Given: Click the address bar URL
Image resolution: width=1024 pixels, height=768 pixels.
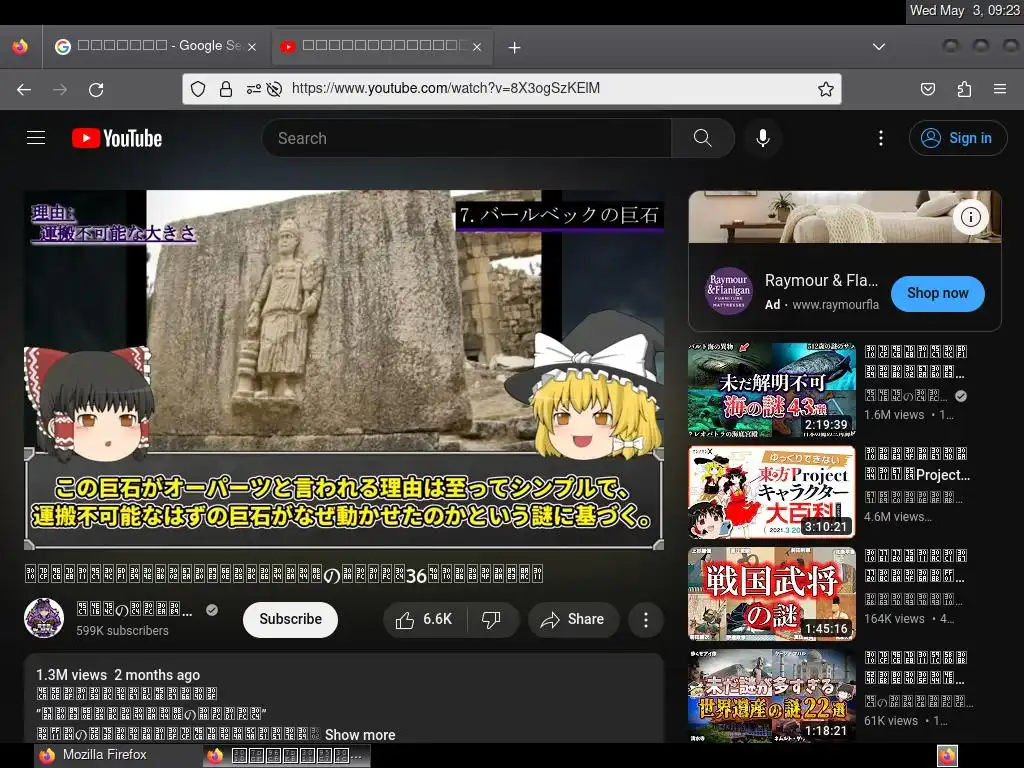Looking at the screenshot, I should (x=445, y=88).
